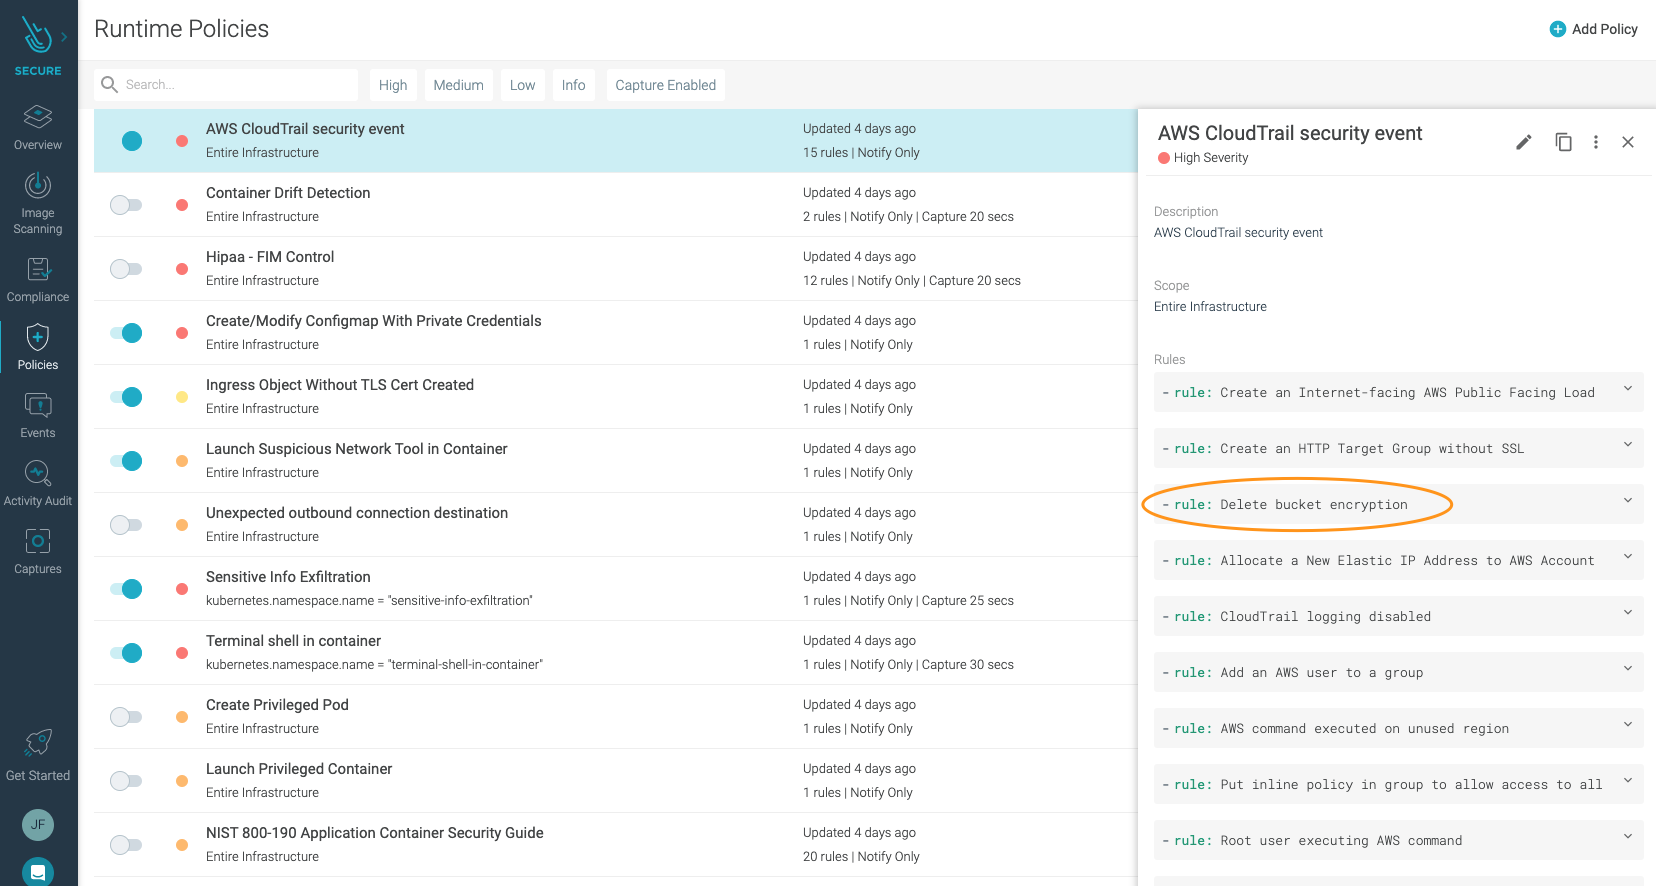Disable Launch Suspicious Network Tool in Container
The image size is (1656, 886).
[x=127, y=461]
